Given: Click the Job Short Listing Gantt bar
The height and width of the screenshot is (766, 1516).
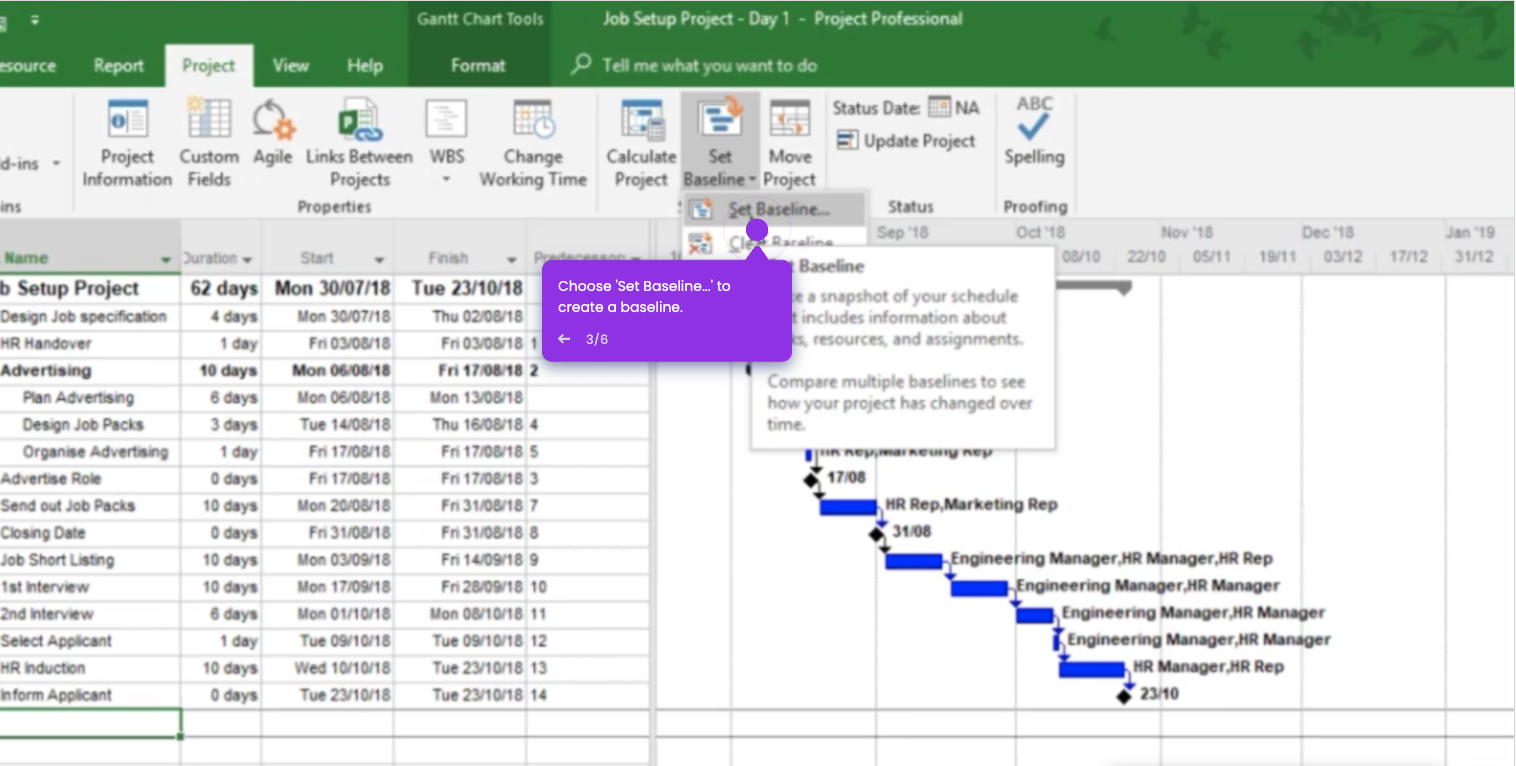Looking at the screenshot, I should tap(914, 561).
